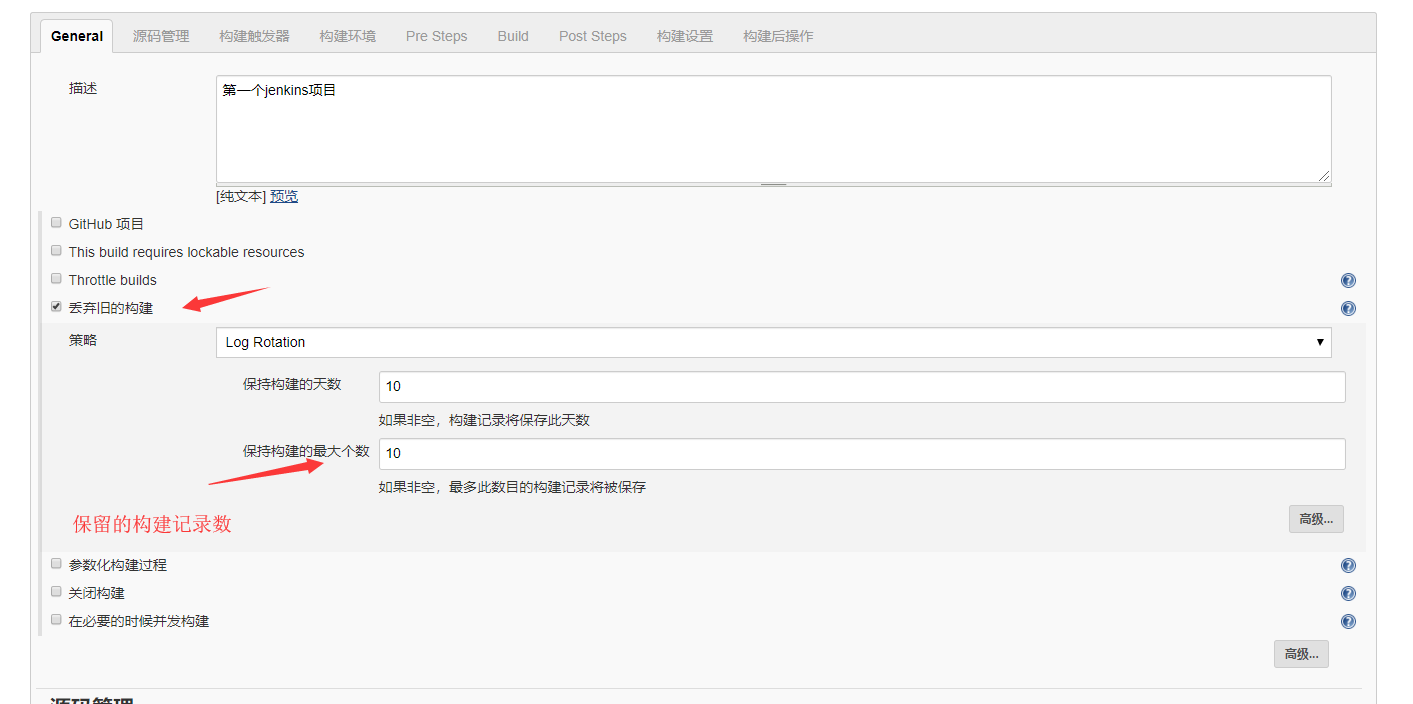
Task: Open the 构建触发器 tab
Action: [254, 36]
